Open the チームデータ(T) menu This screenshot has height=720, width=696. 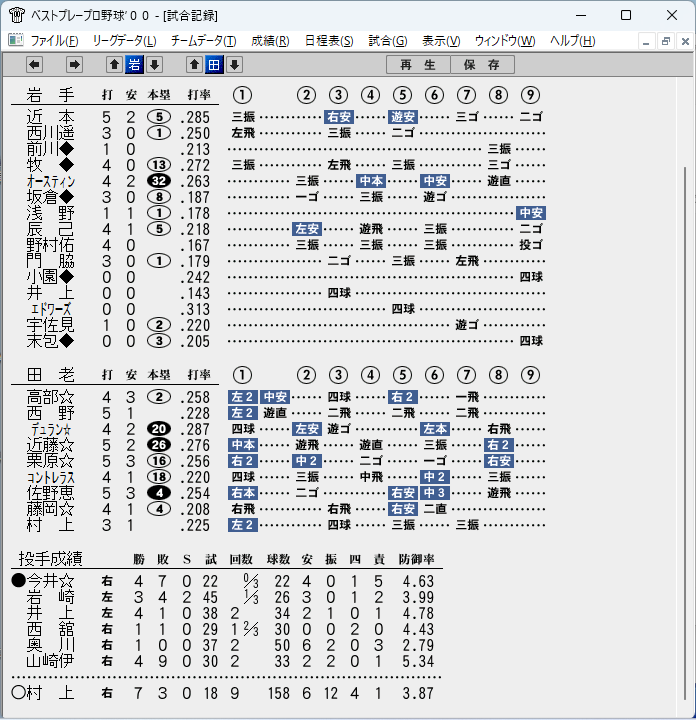coord(203,41)
